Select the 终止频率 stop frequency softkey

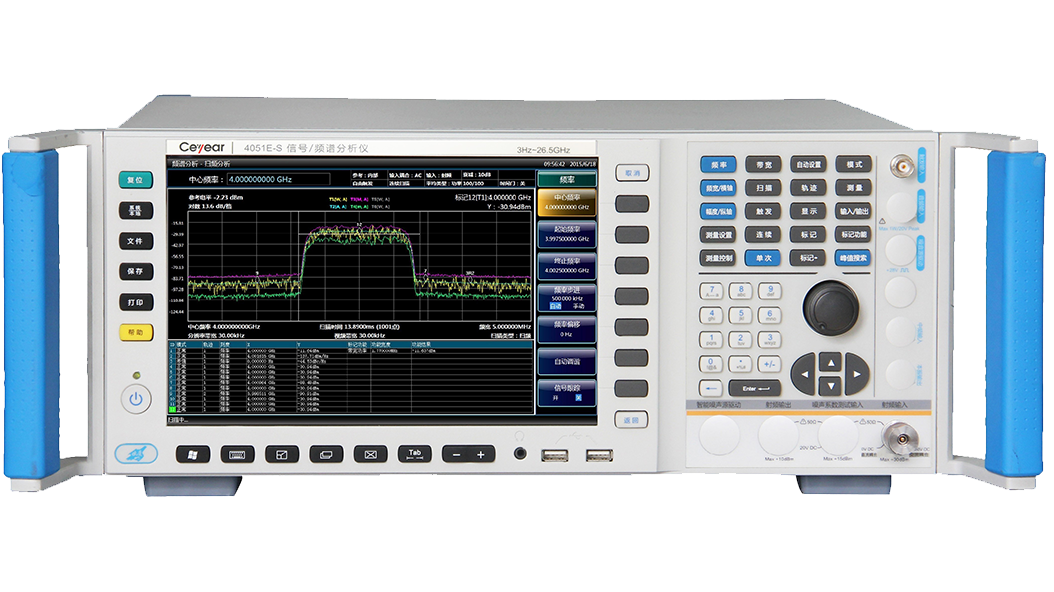click(567, 266)
